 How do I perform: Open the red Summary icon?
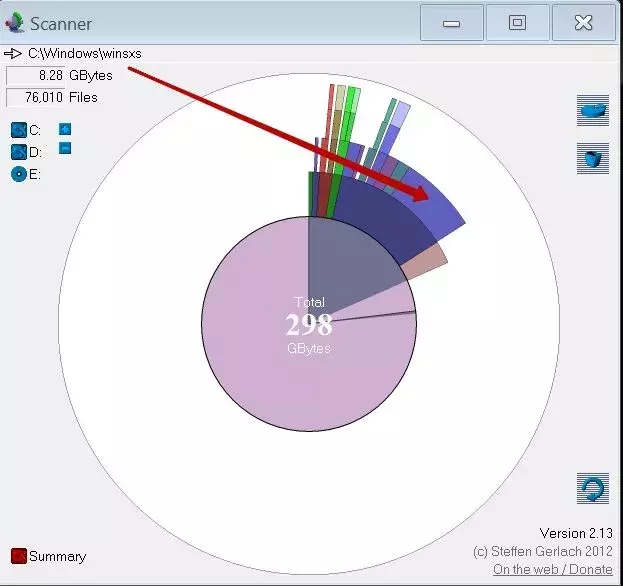coord(18,556)
